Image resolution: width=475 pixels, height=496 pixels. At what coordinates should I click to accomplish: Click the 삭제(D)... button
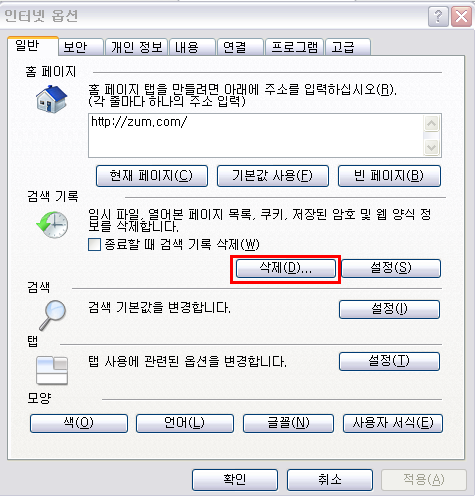click(286, 268)
